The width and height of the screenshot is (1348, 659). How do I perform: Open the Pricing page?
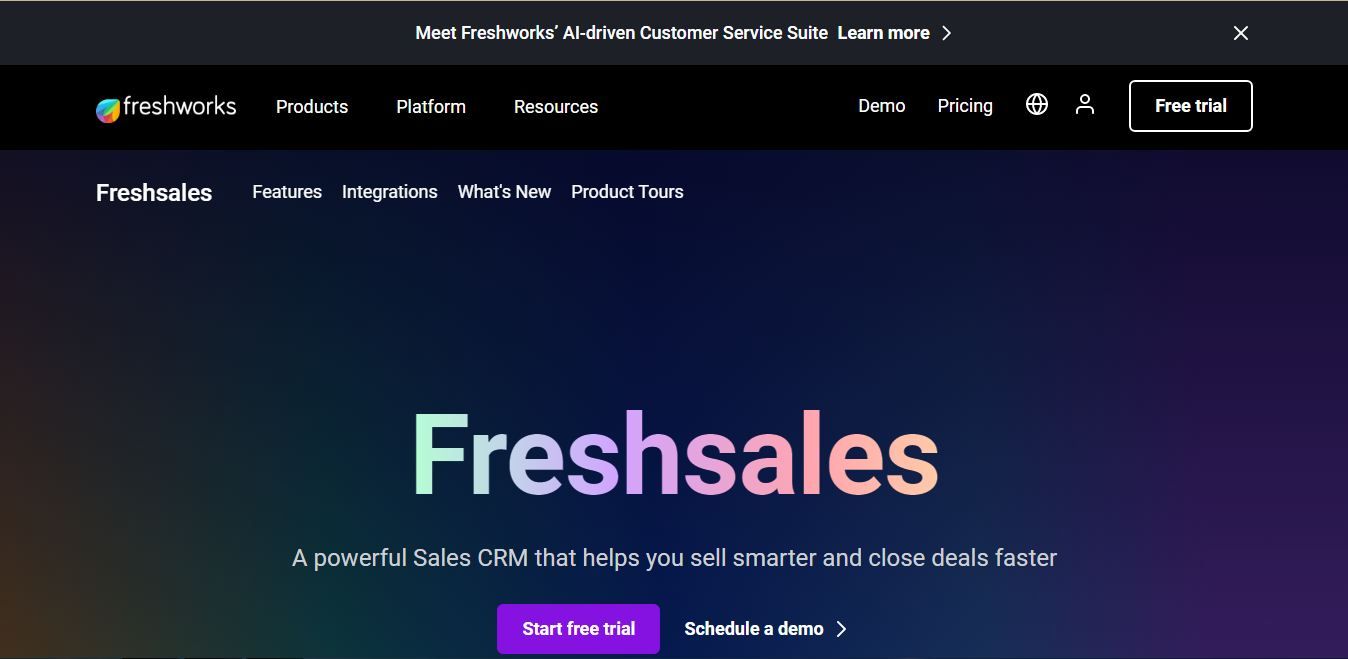(964, 105)
